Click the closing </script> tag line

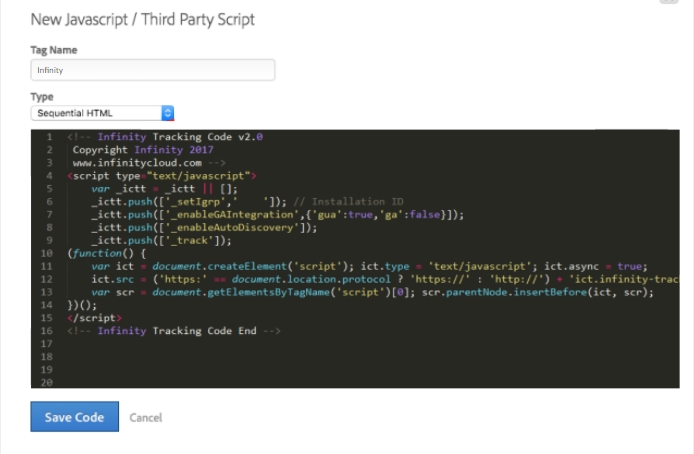click(x=94, y=318)
